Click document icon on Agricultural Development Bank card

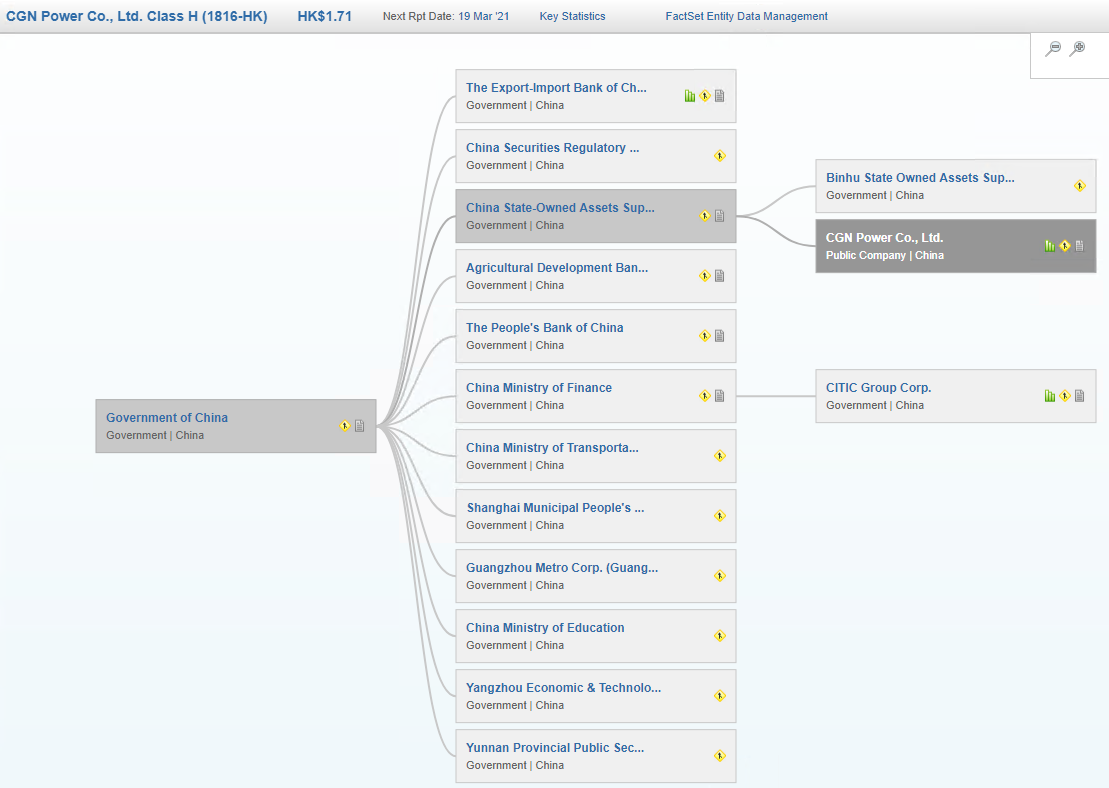click(719, 276)
